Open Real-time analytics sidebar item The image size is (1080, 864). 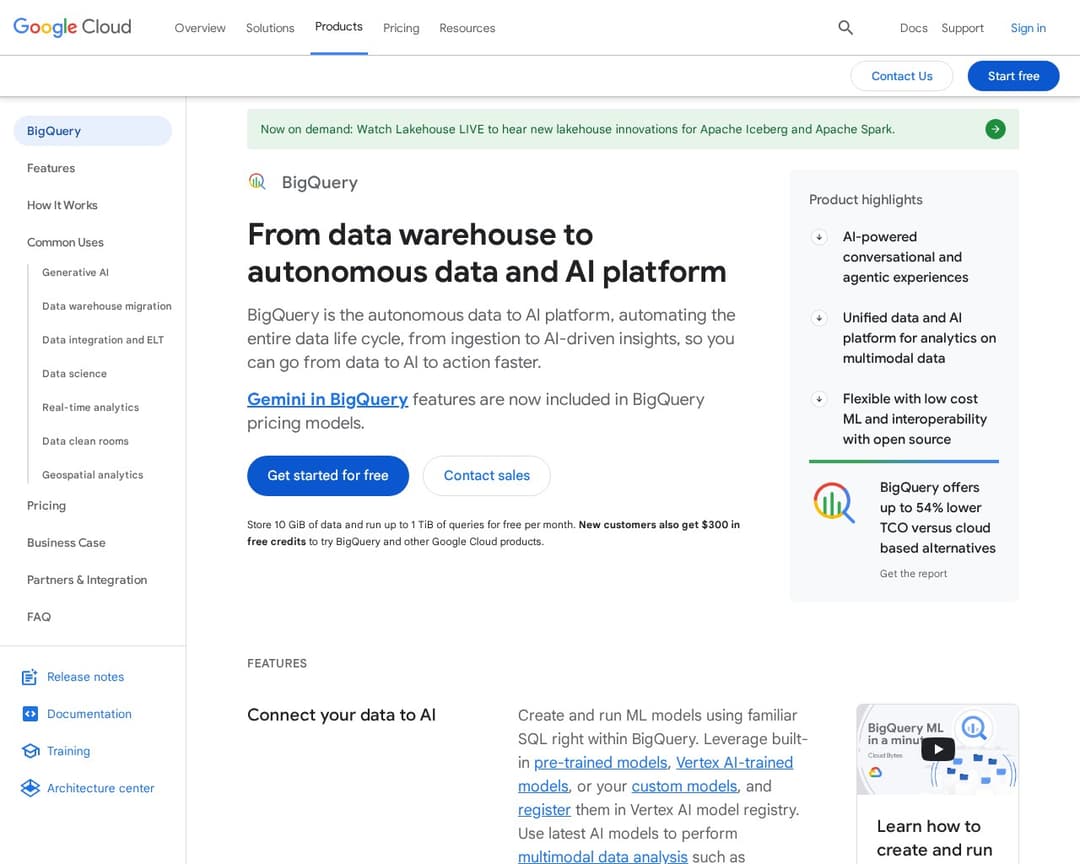[x=90, y=407]
